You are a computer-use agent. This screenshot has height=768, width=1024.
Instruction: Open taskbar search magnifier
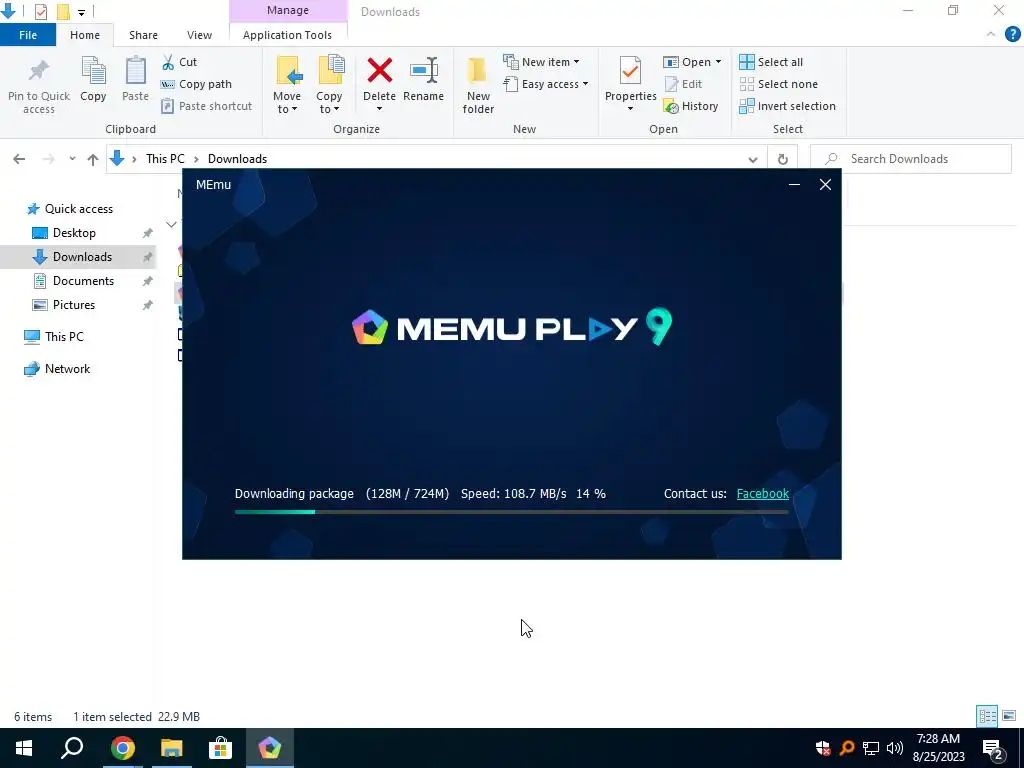point(72,748)
